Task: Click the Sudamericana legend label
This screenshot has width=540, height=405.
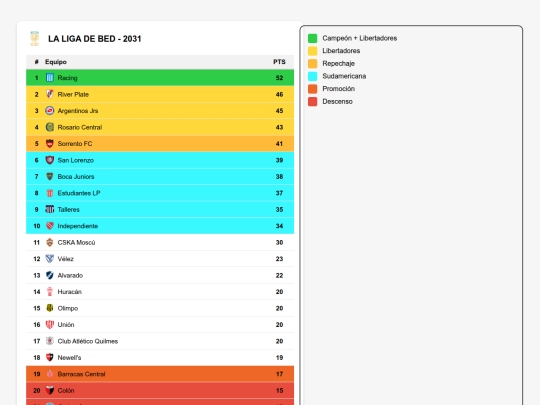Action: [x=344, y=76]
